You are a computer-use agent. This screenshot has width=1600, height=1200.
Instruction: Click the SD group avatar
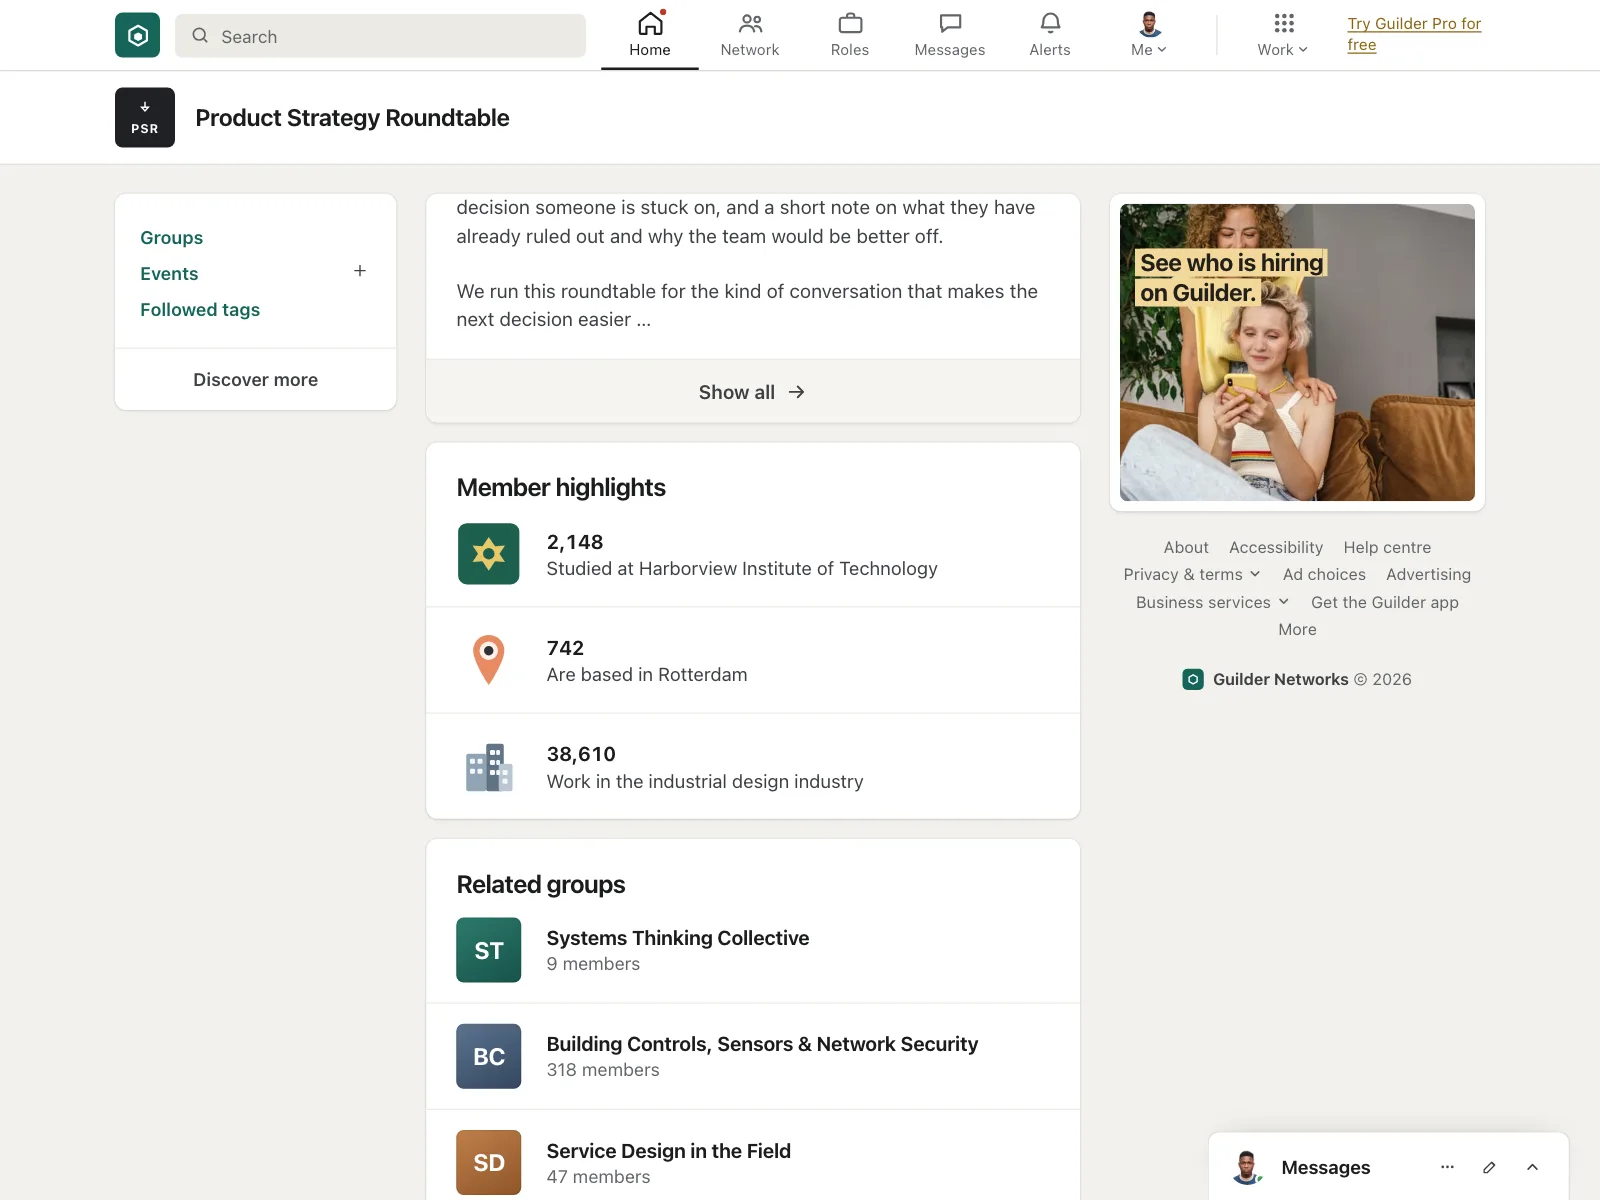(489, 1162)
